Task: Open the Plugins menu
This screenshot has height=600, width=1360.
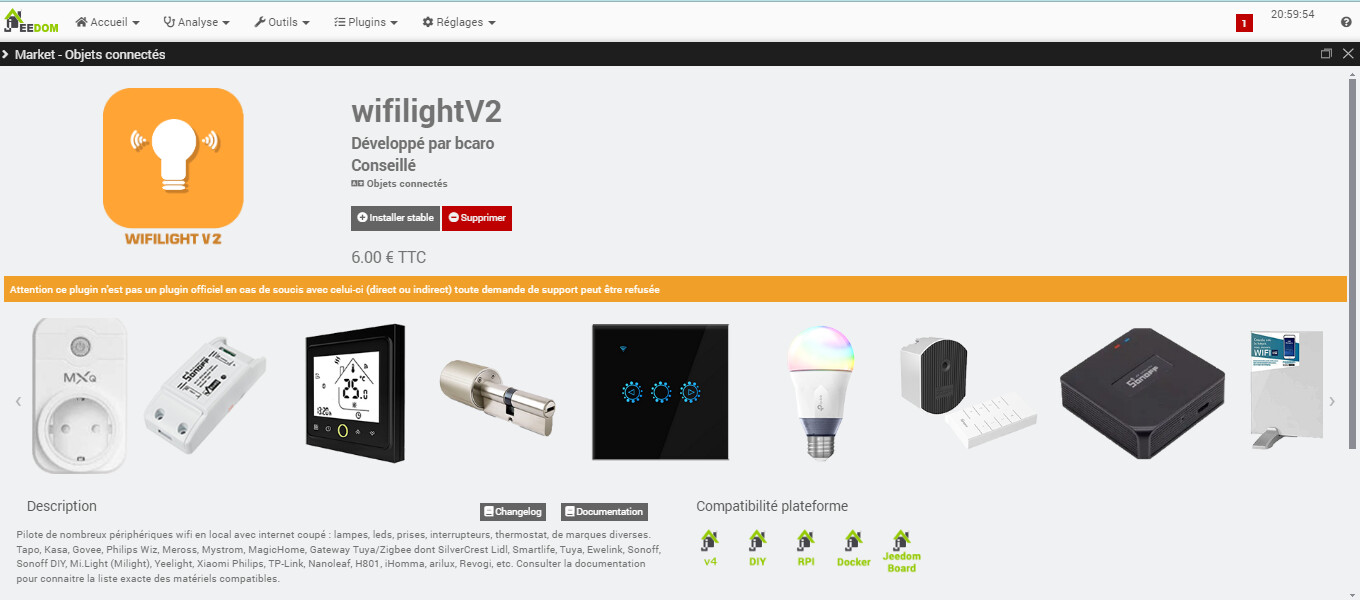Action: (x=366, y=22)
